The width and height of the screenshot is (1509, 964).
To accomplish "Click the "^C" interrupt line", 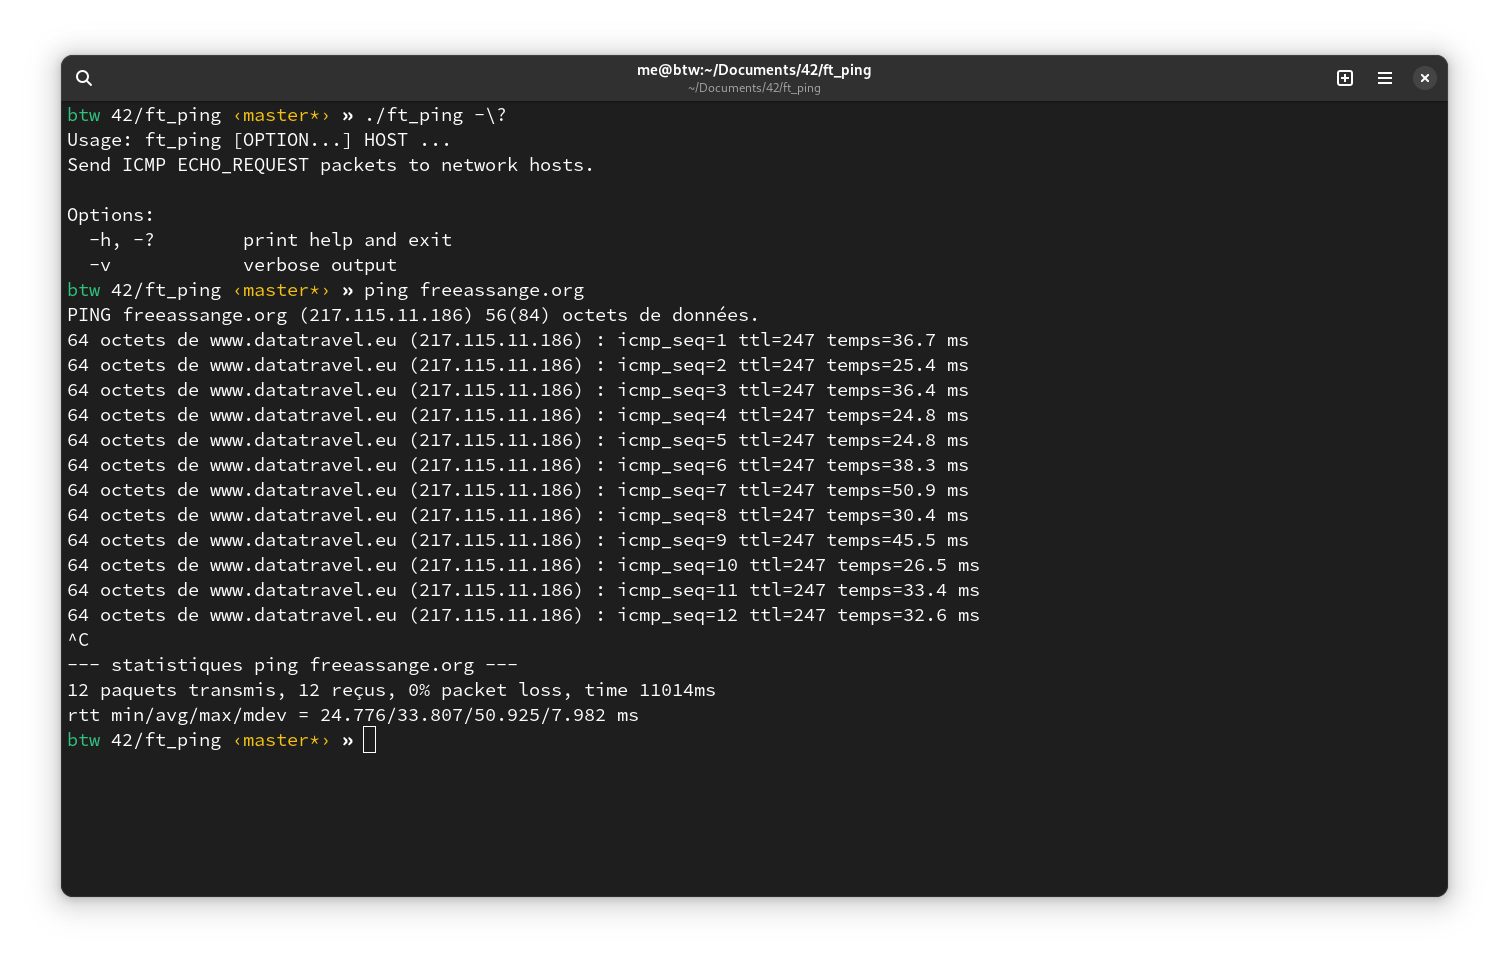I will point(78,640).
